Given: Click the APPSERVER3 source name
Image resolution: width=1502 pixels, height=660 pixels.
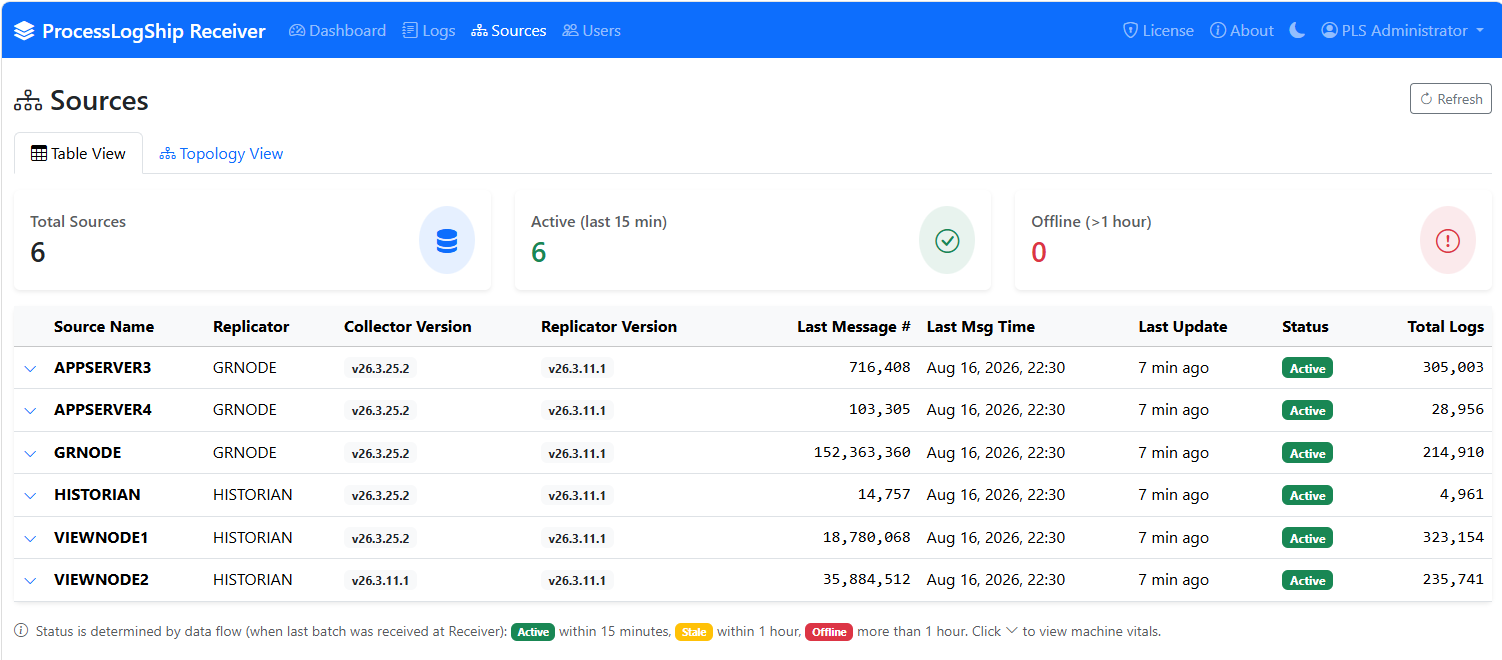Looking at the screenshot, I should [103, 368].
